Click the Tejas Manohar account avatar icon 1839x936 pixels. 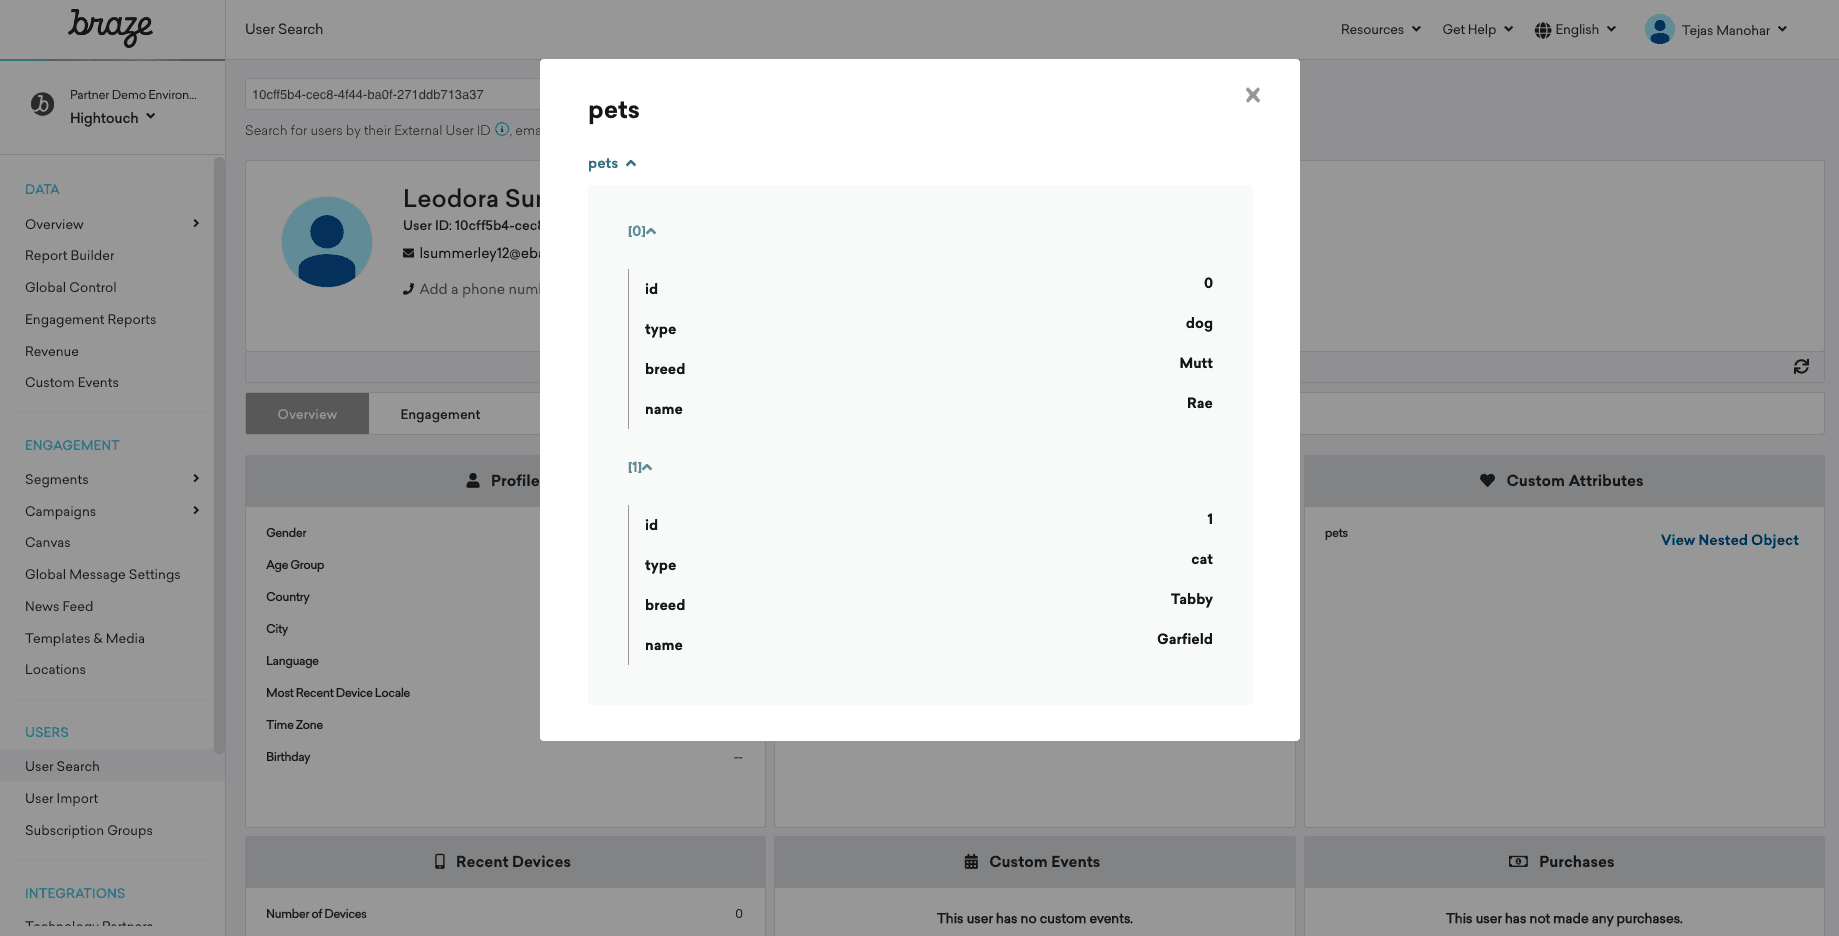(x=1659, y=30)
